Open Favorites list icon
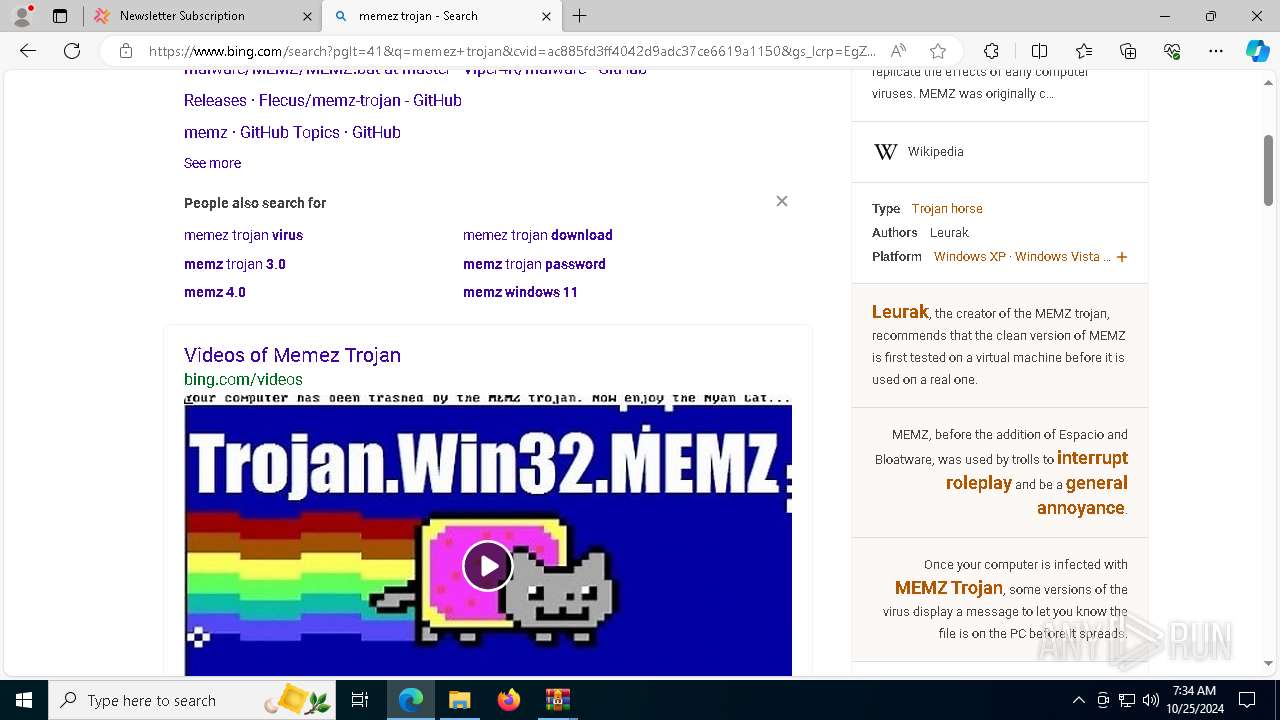The width and height of the screenshot is (1280, 720). point(1084,51)
